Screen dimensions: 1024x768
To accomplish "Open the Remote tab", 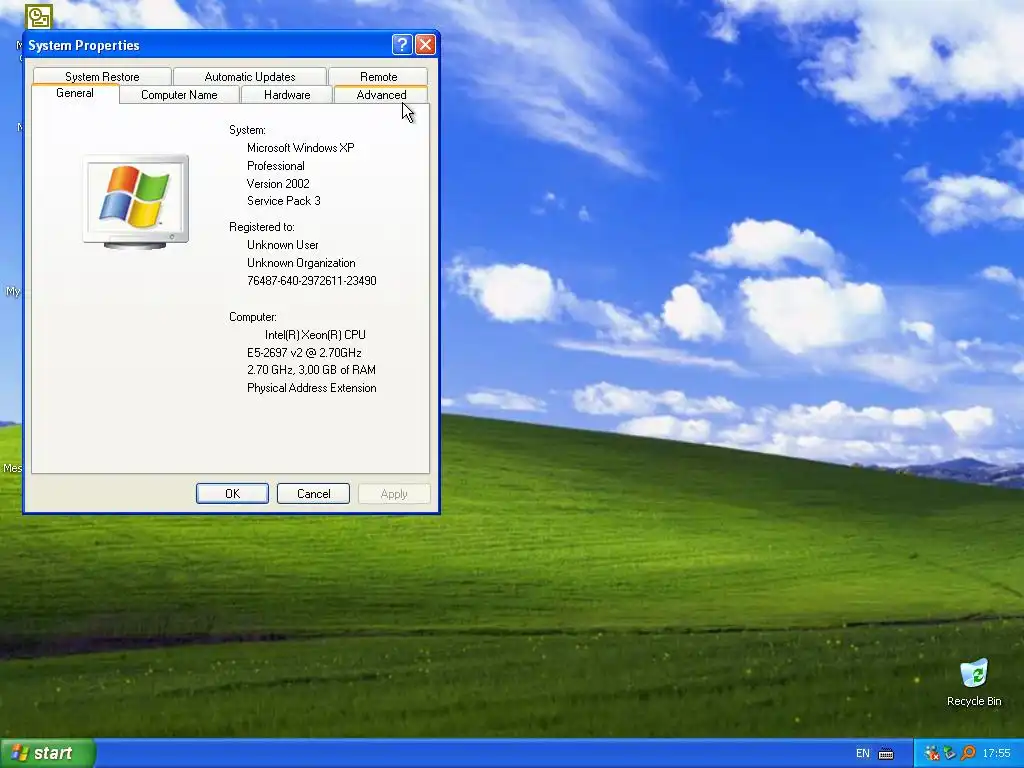I will 378,76.
